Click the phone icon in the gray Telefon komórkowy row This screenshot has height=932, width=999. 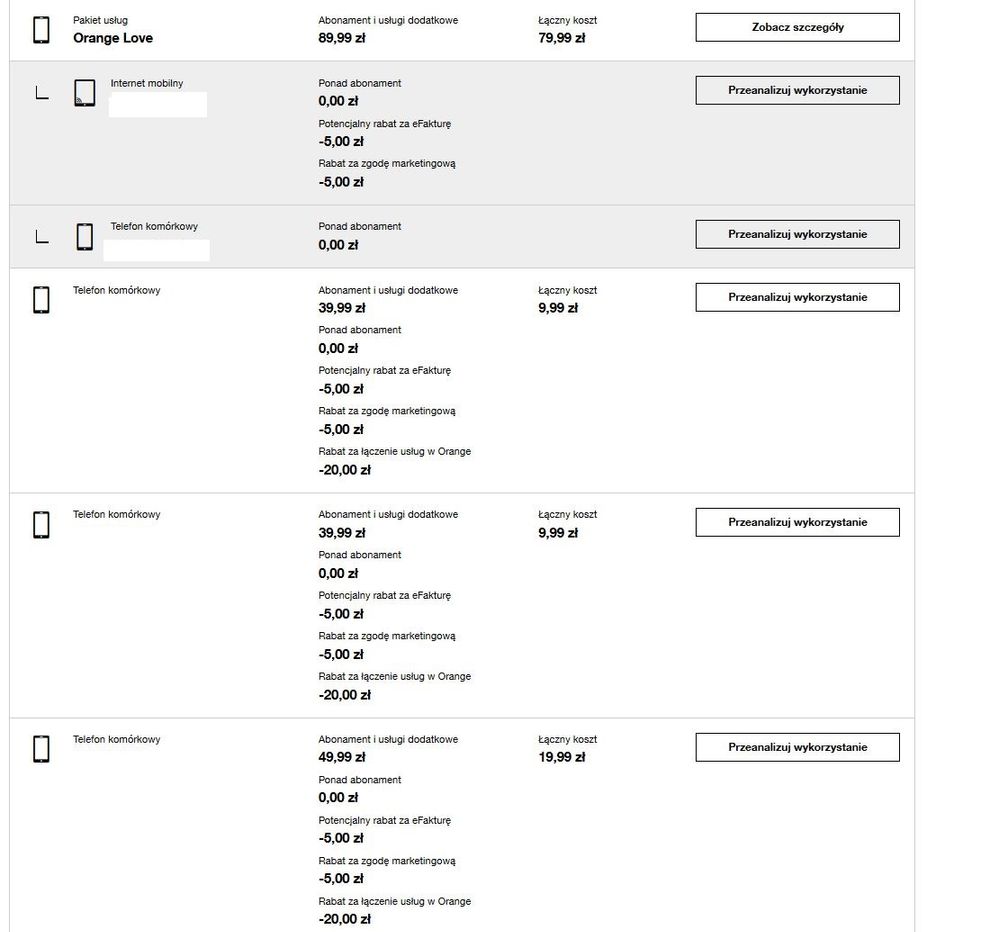(x=85, y=237)
